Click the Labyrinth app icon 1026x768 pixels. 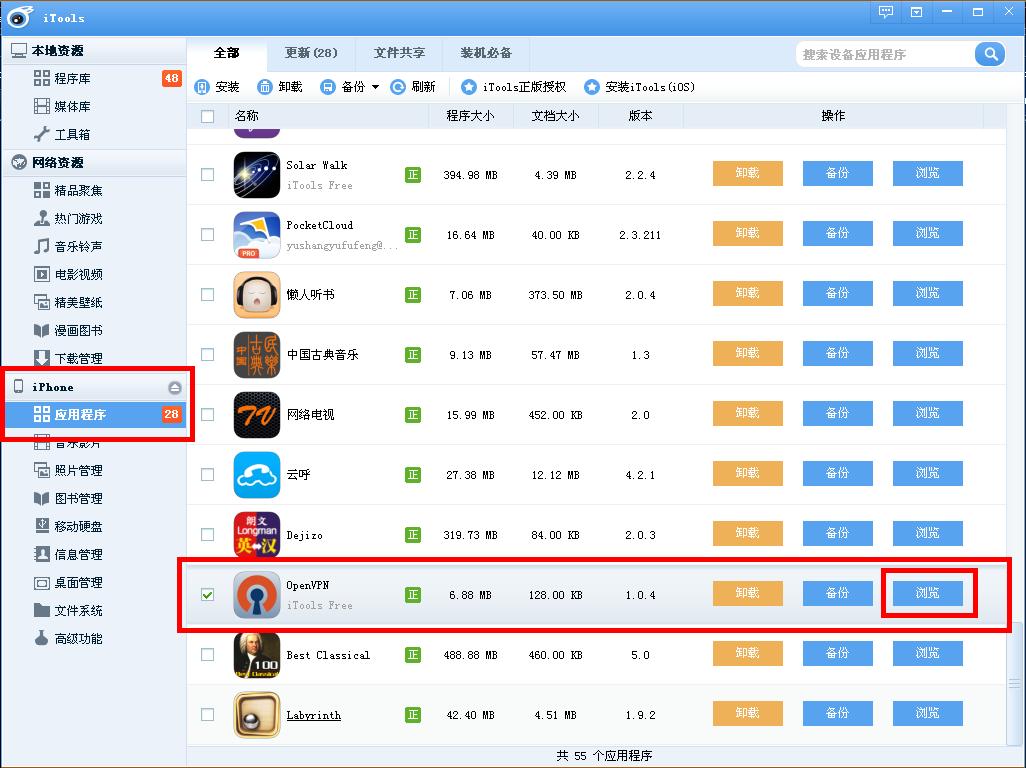point(257,715)
